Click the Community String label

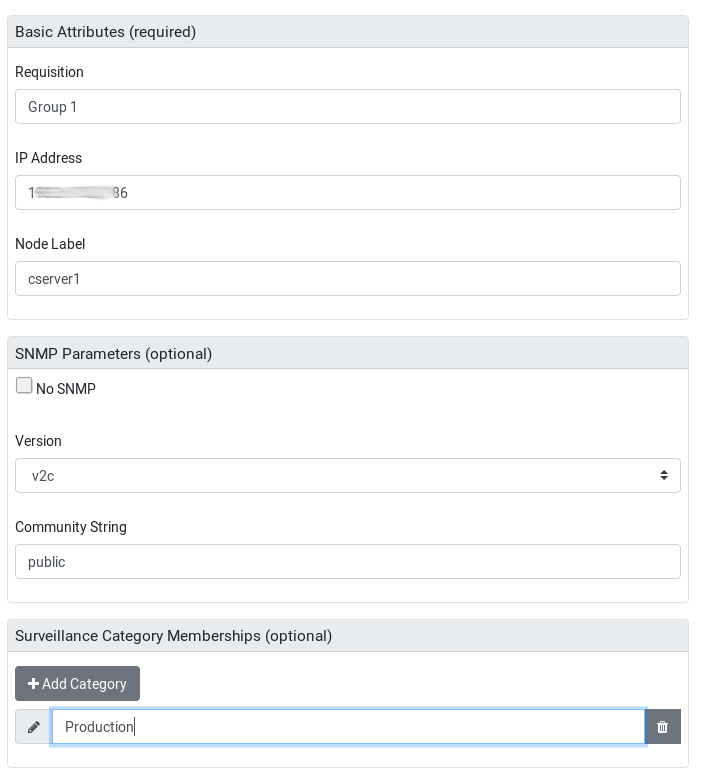(x=71, y=527)
